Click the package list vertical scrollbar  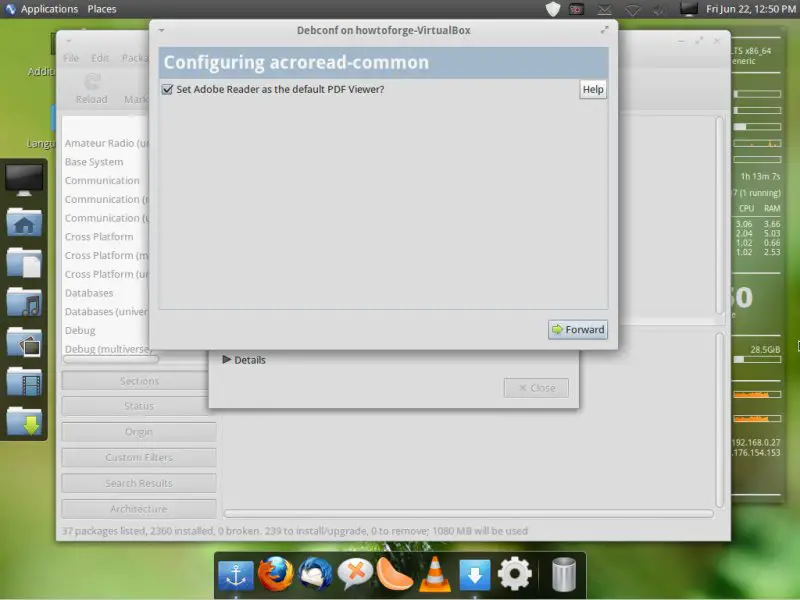tap(719, 215)
